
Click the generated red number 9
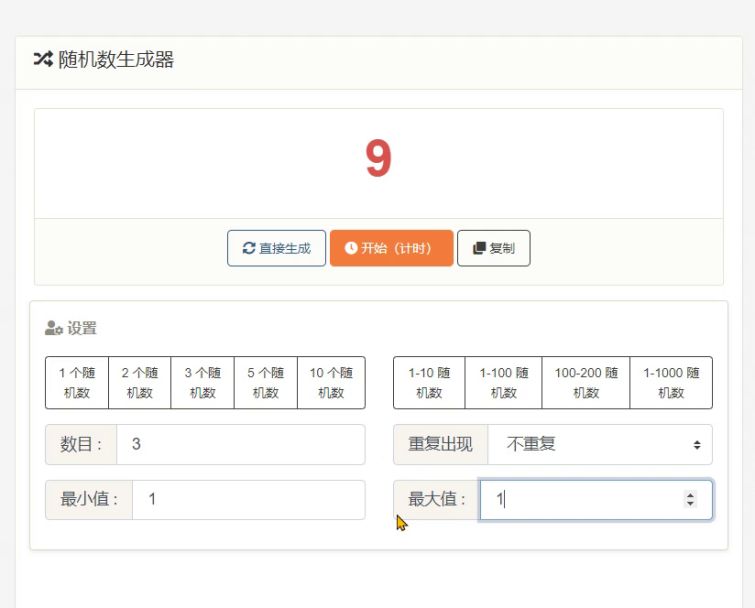pyautogui.click(x=378, y=160)
